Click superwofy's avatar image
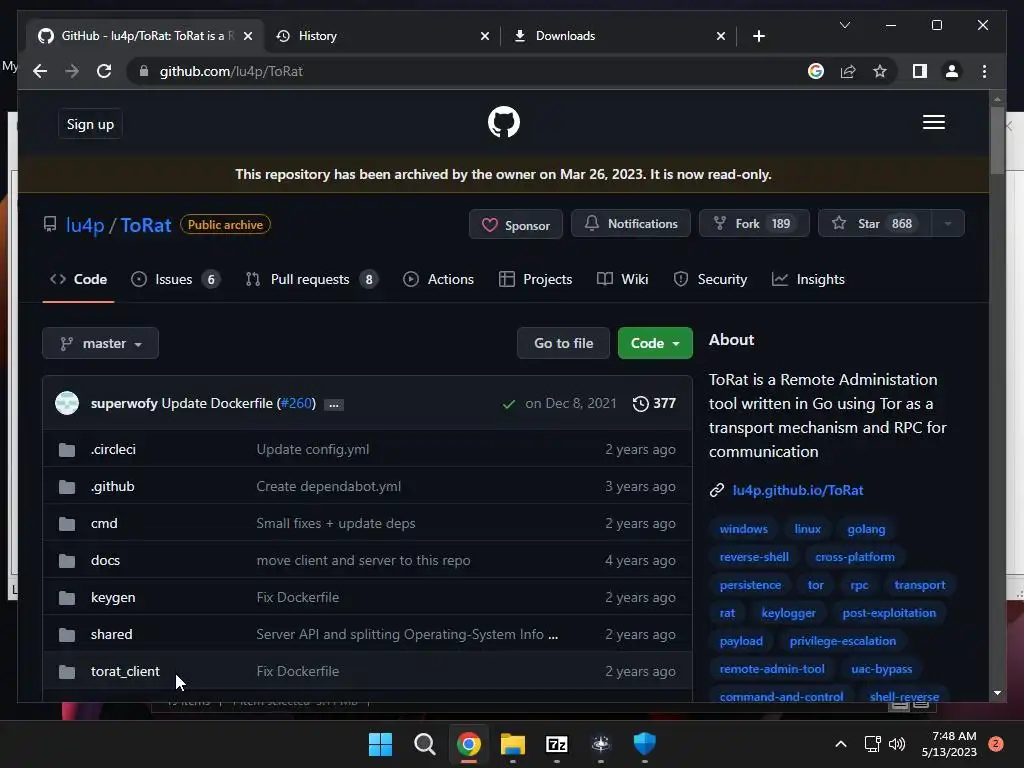The height and width of the screenshot is (768, 1024). 67,403
